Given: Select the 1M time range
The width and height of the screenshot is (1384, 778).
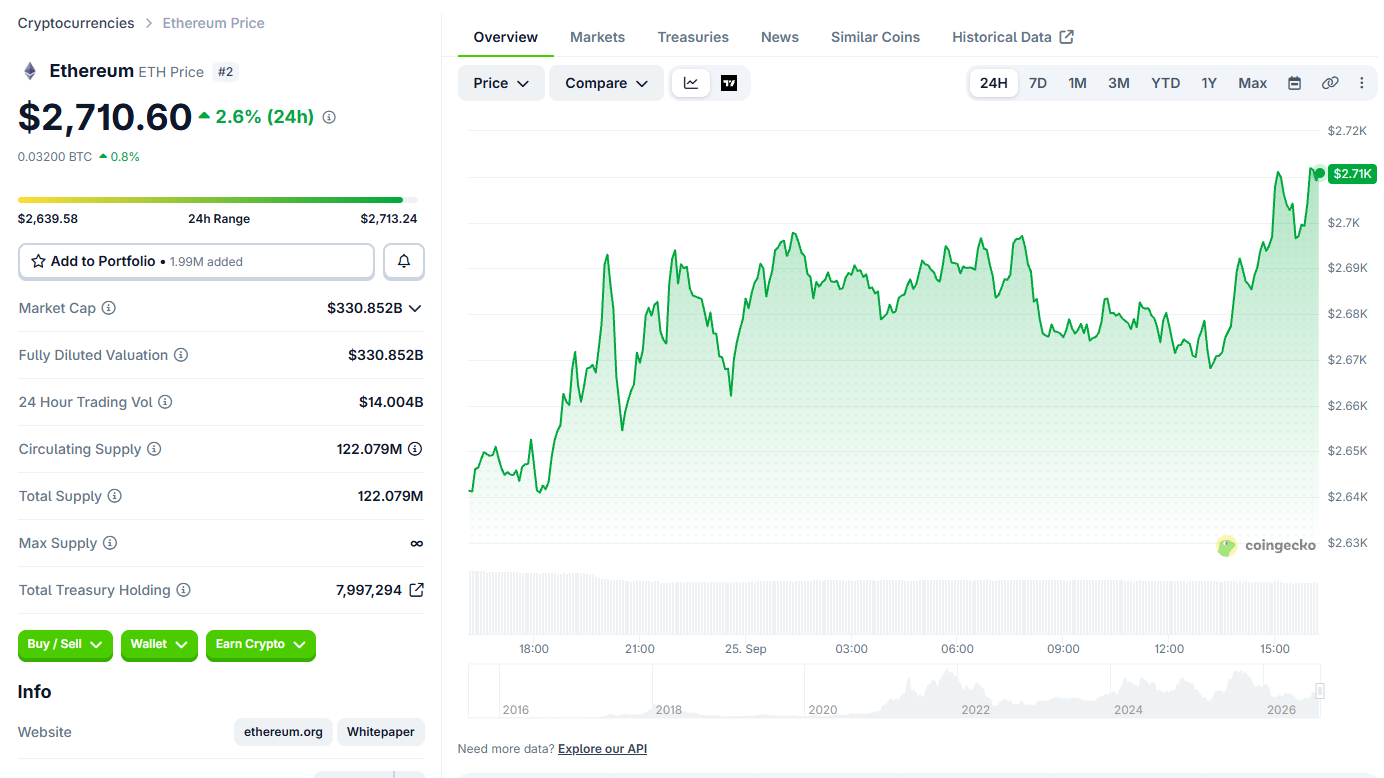Looking at the screenshot, I should coord(1077,83).
